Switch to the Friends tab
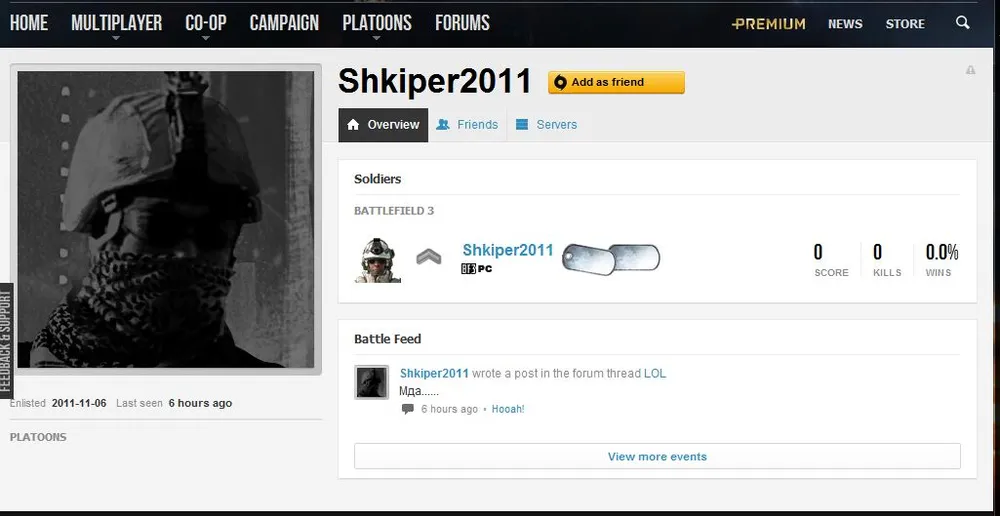 467,124
